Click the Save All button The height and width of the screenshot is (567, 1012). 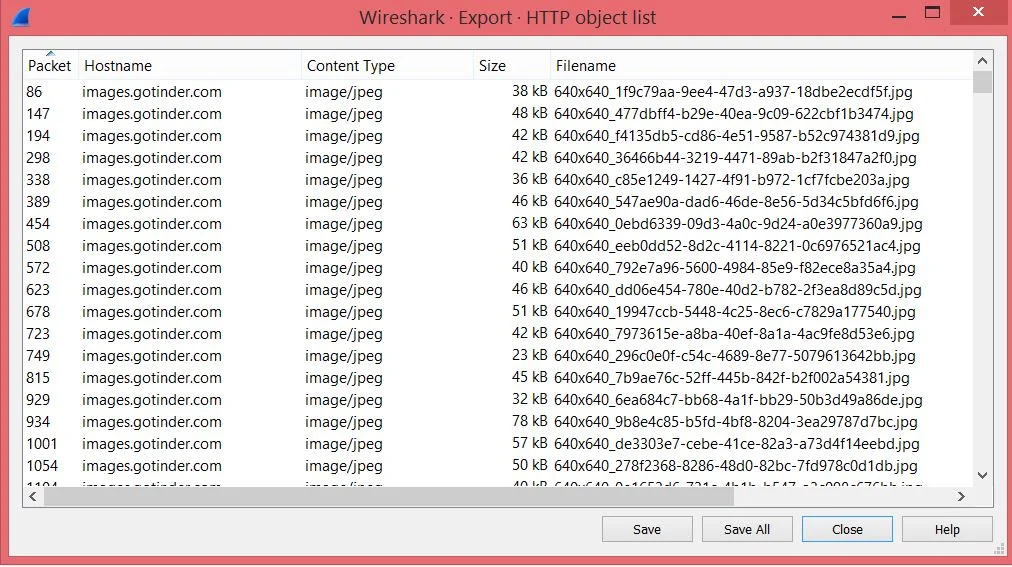[747, 530]
